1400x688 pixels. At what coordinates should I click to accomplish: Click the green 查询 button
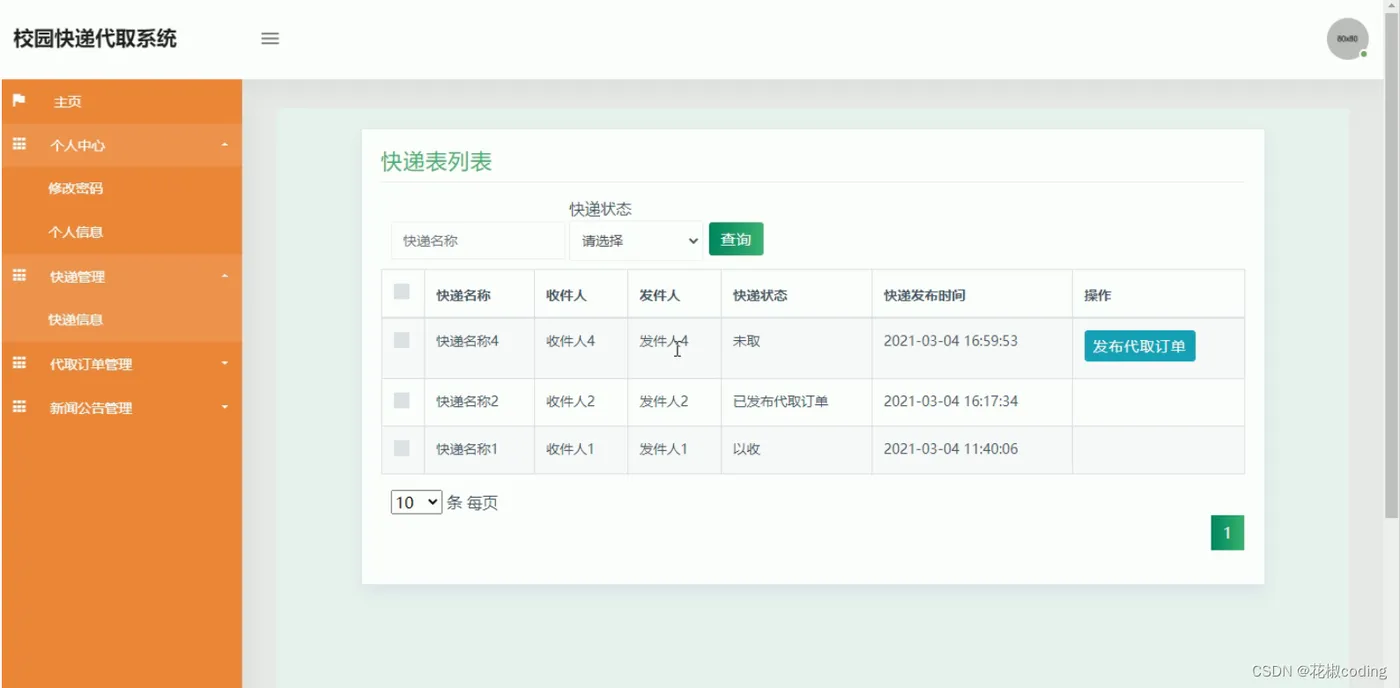coord(736,239)
